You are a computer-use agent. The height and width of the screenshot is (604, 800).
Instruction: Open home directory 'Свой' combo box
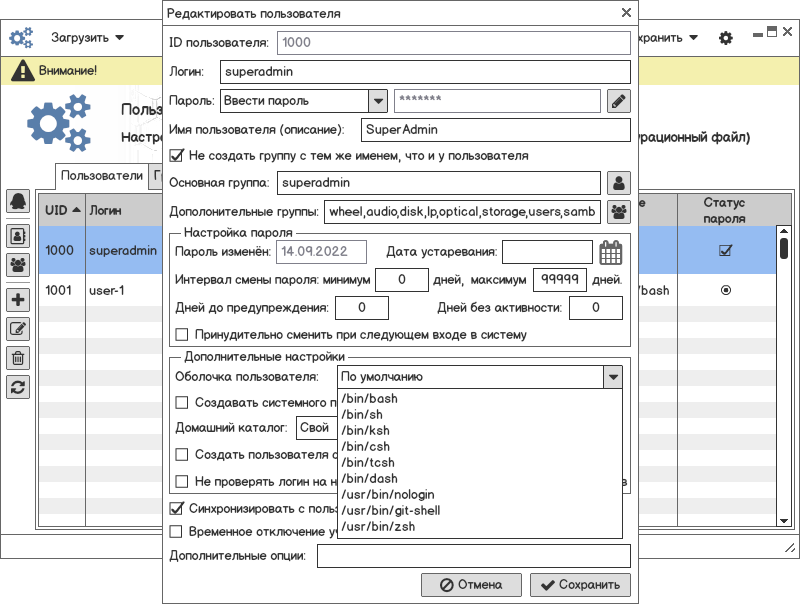(316, 427)
